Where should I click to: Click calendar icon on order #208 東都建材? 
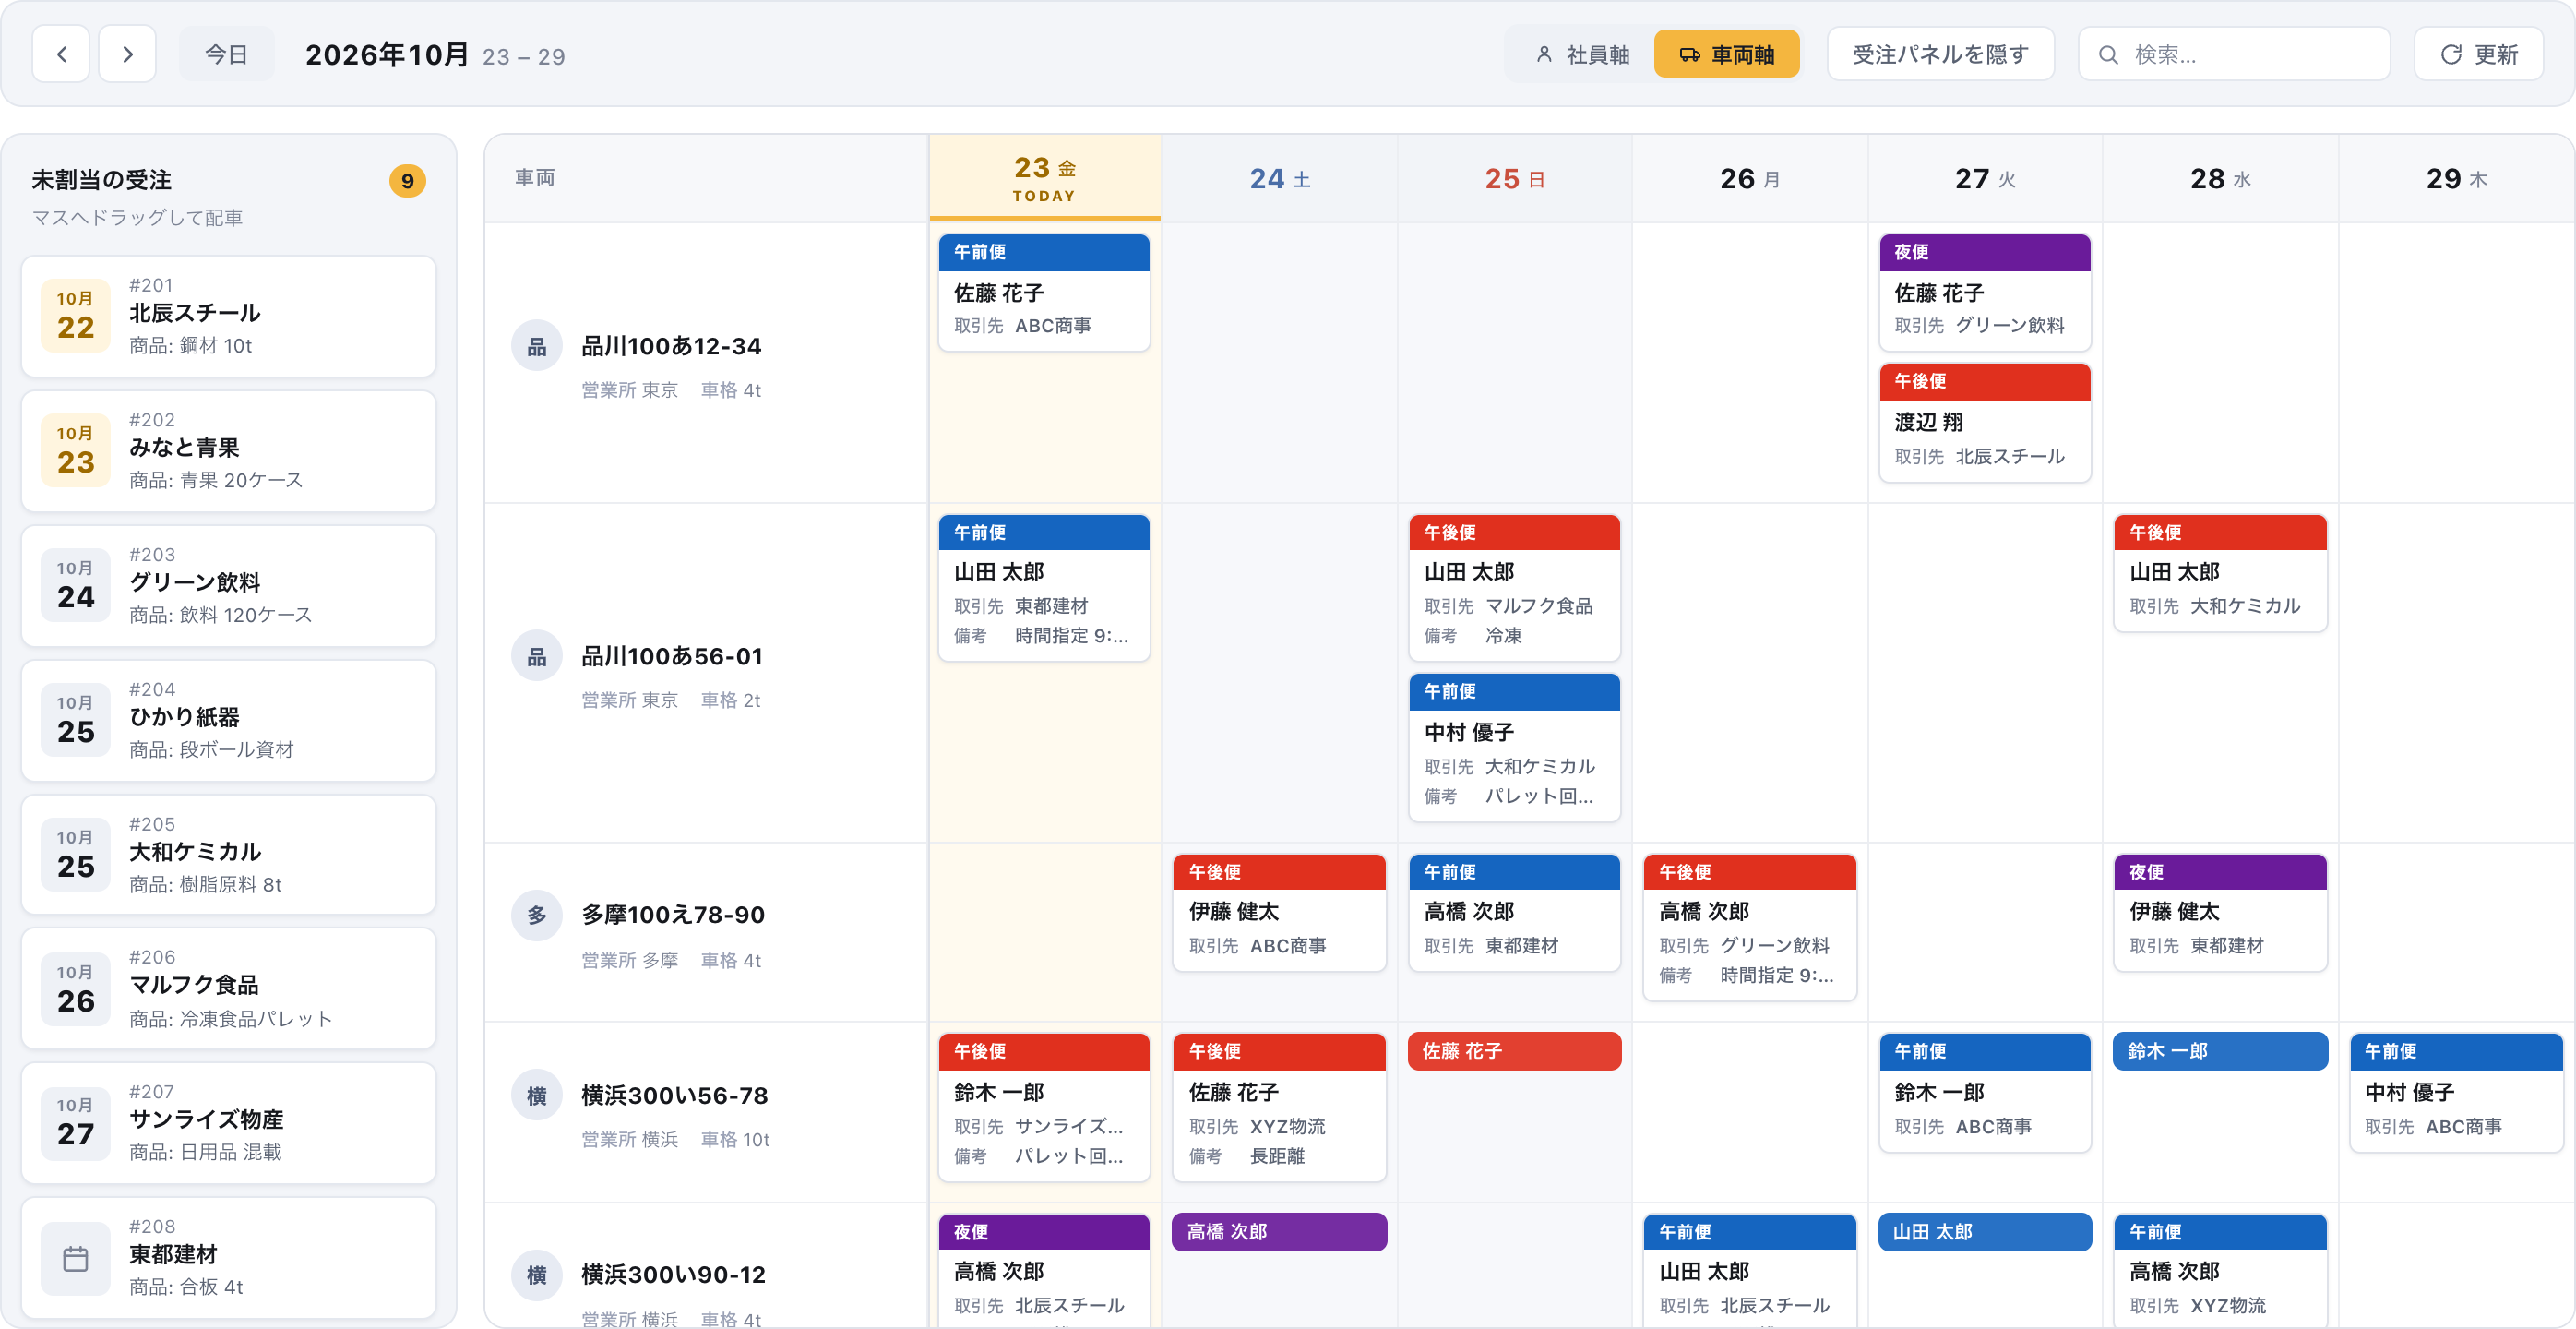tap(75, 1258)
